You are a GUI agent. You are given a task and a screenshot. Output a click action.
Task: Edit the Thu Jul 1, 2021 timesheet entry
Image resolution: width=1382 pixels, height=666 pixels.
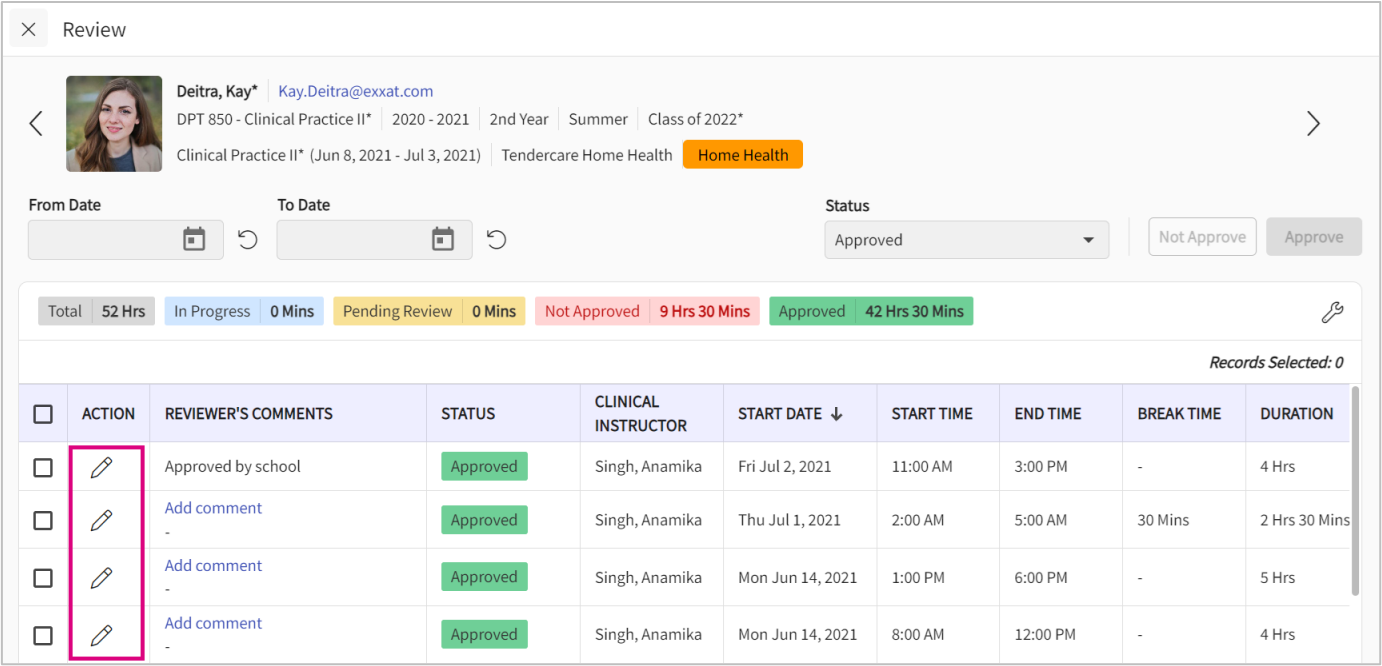(101, 520)
